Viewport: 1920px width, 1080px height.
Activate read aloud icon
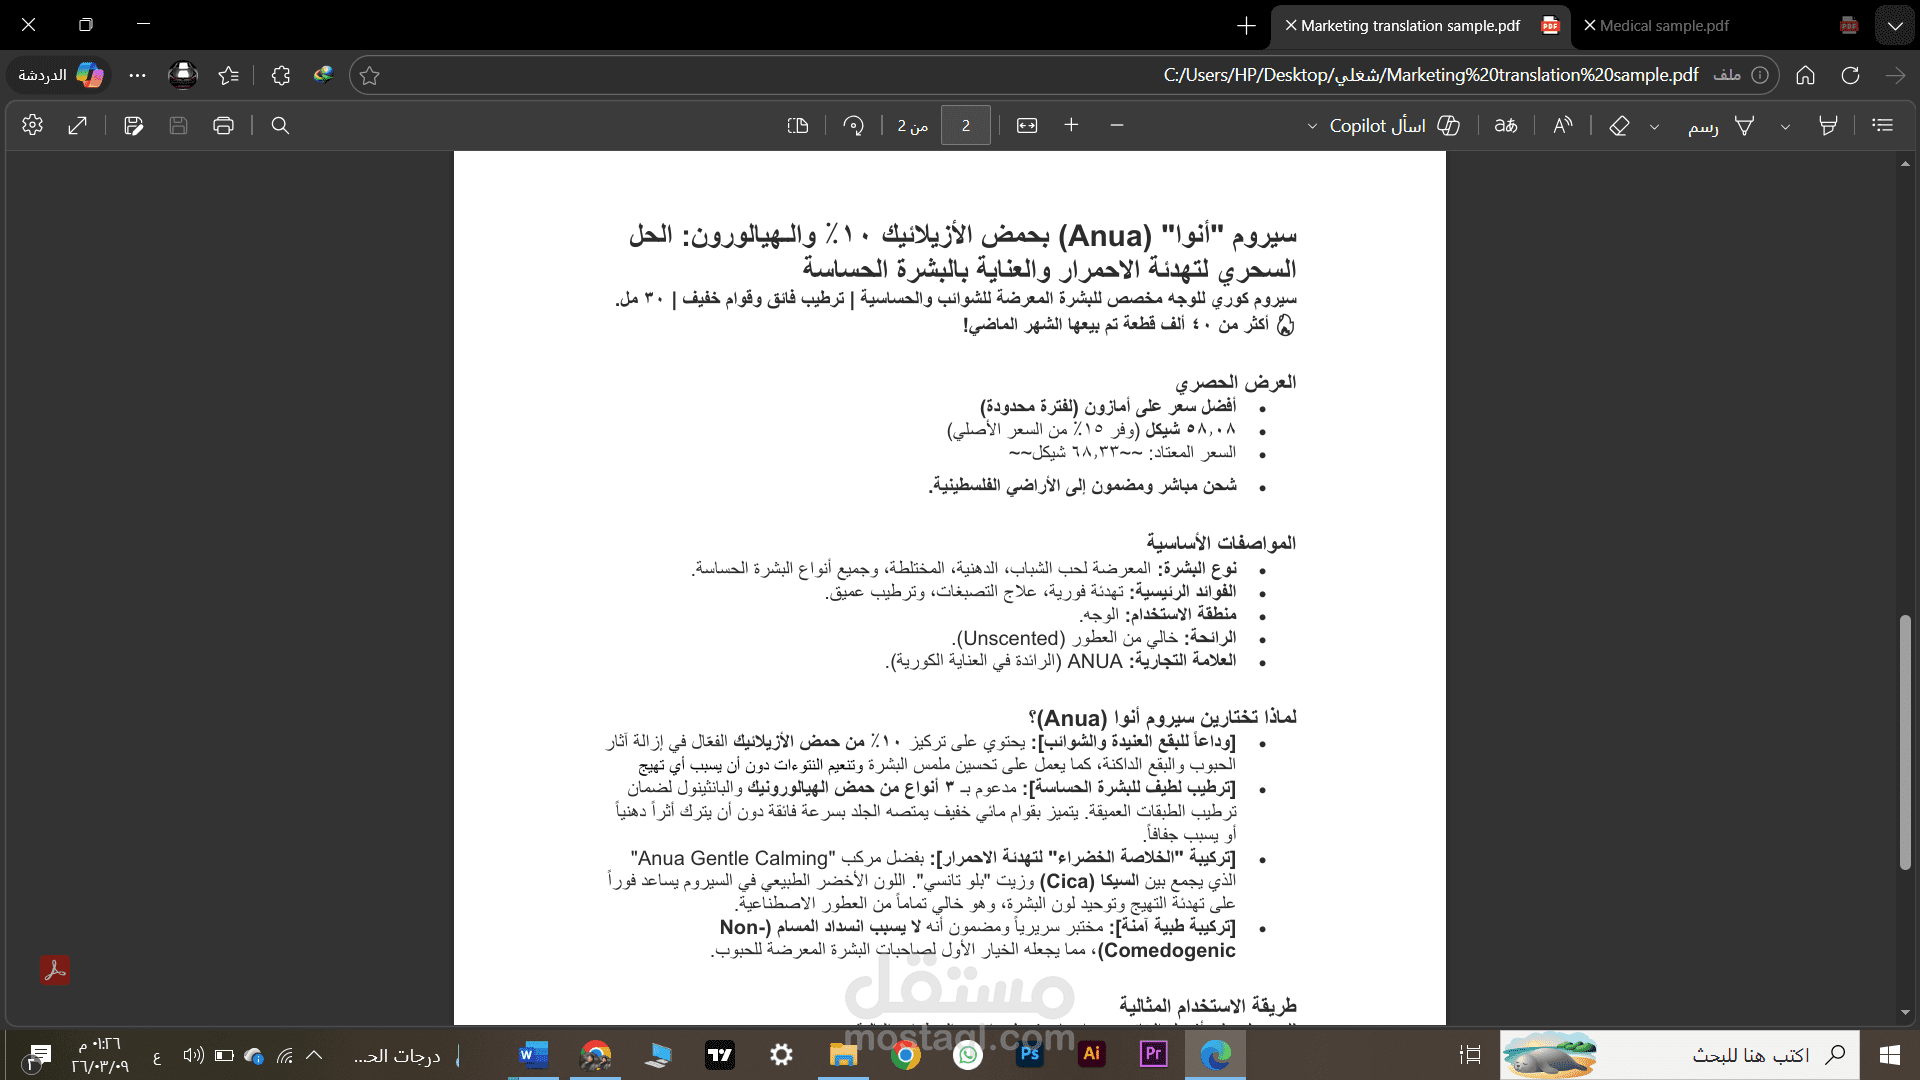[1562, 125]
